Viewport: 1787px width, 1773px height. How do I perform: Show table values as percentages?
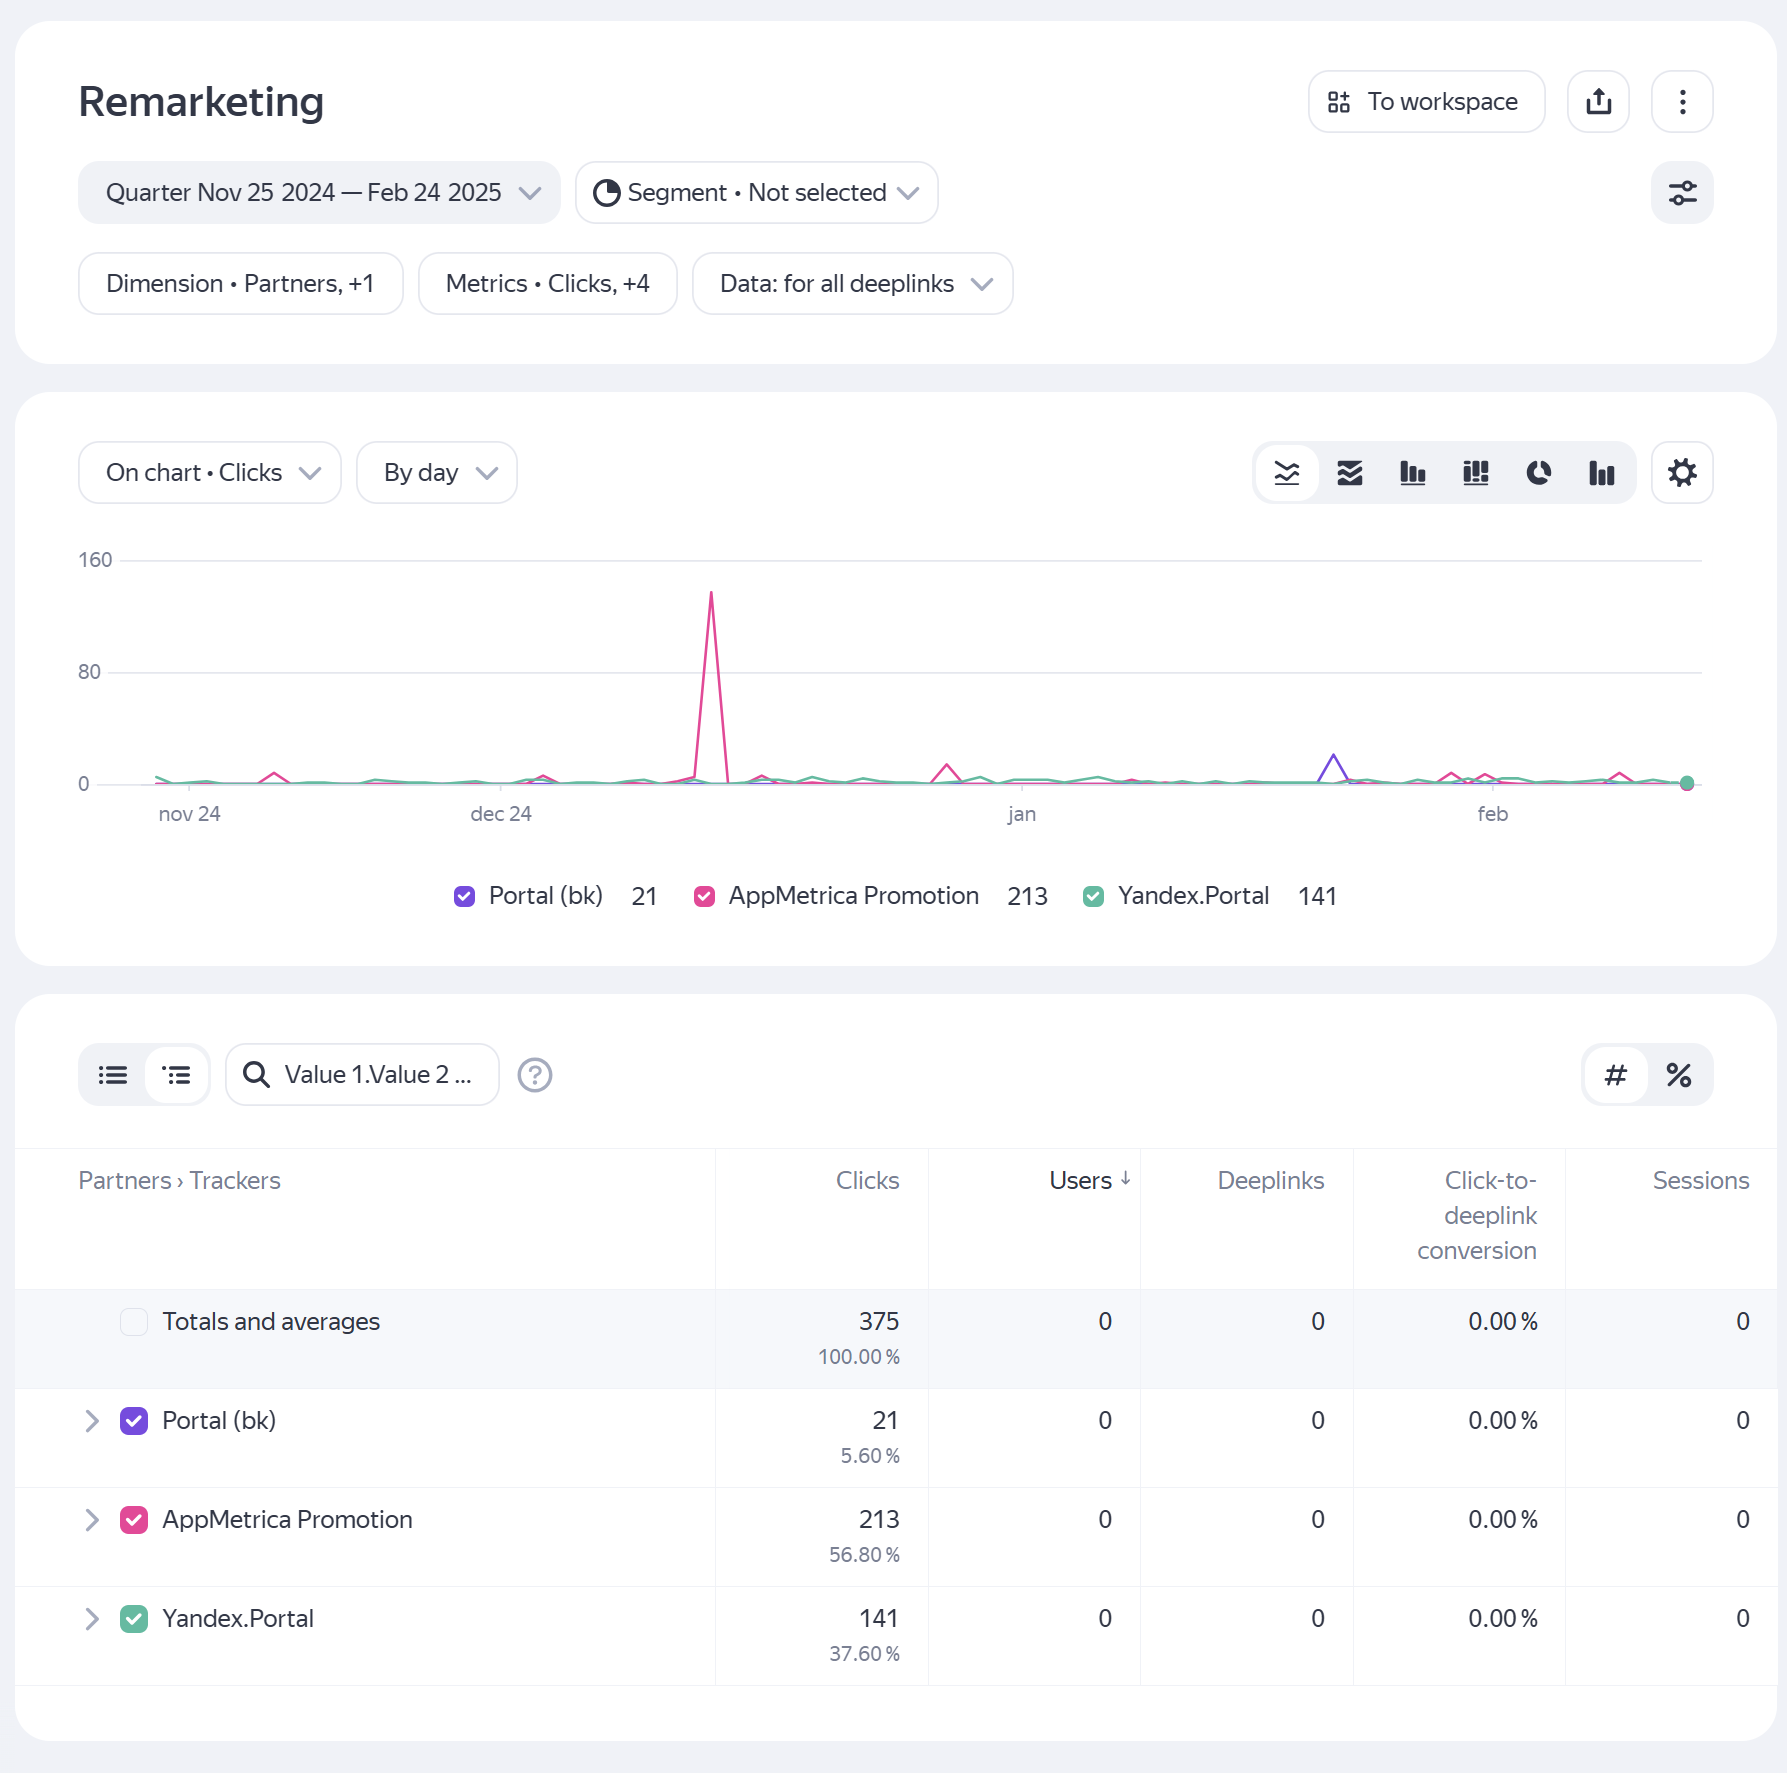pyautogui.click(x=1678, y=1075)
